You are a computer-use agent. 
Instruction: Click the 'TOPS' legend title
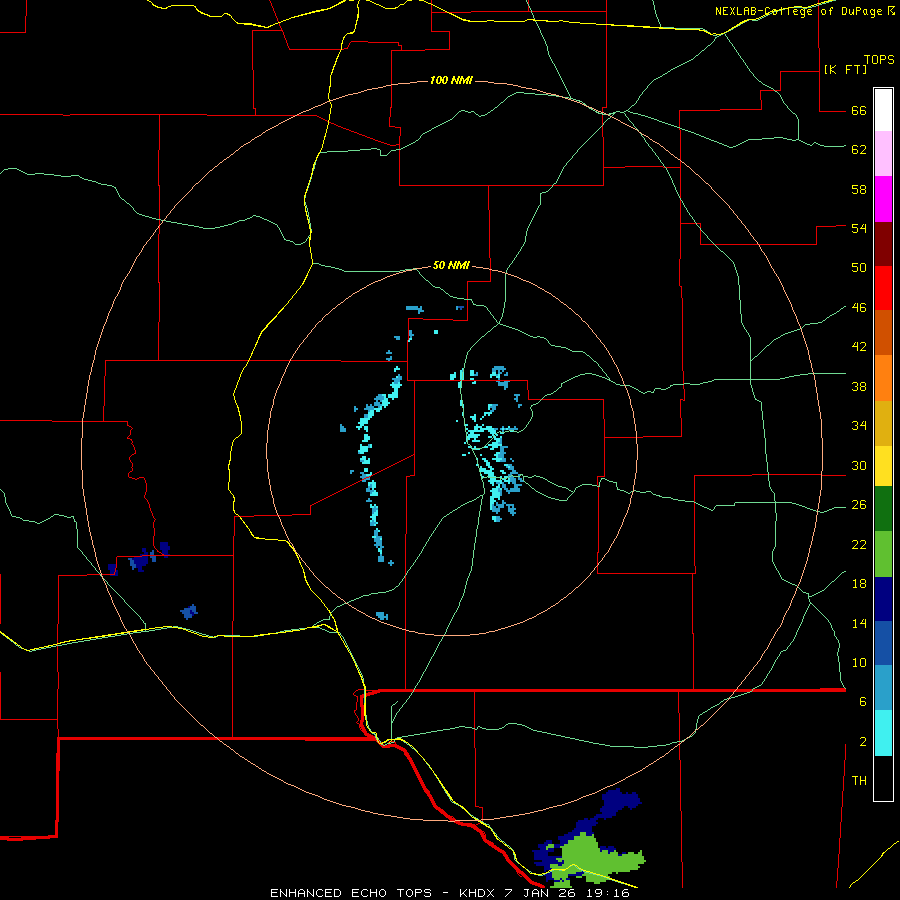point(879,60)
